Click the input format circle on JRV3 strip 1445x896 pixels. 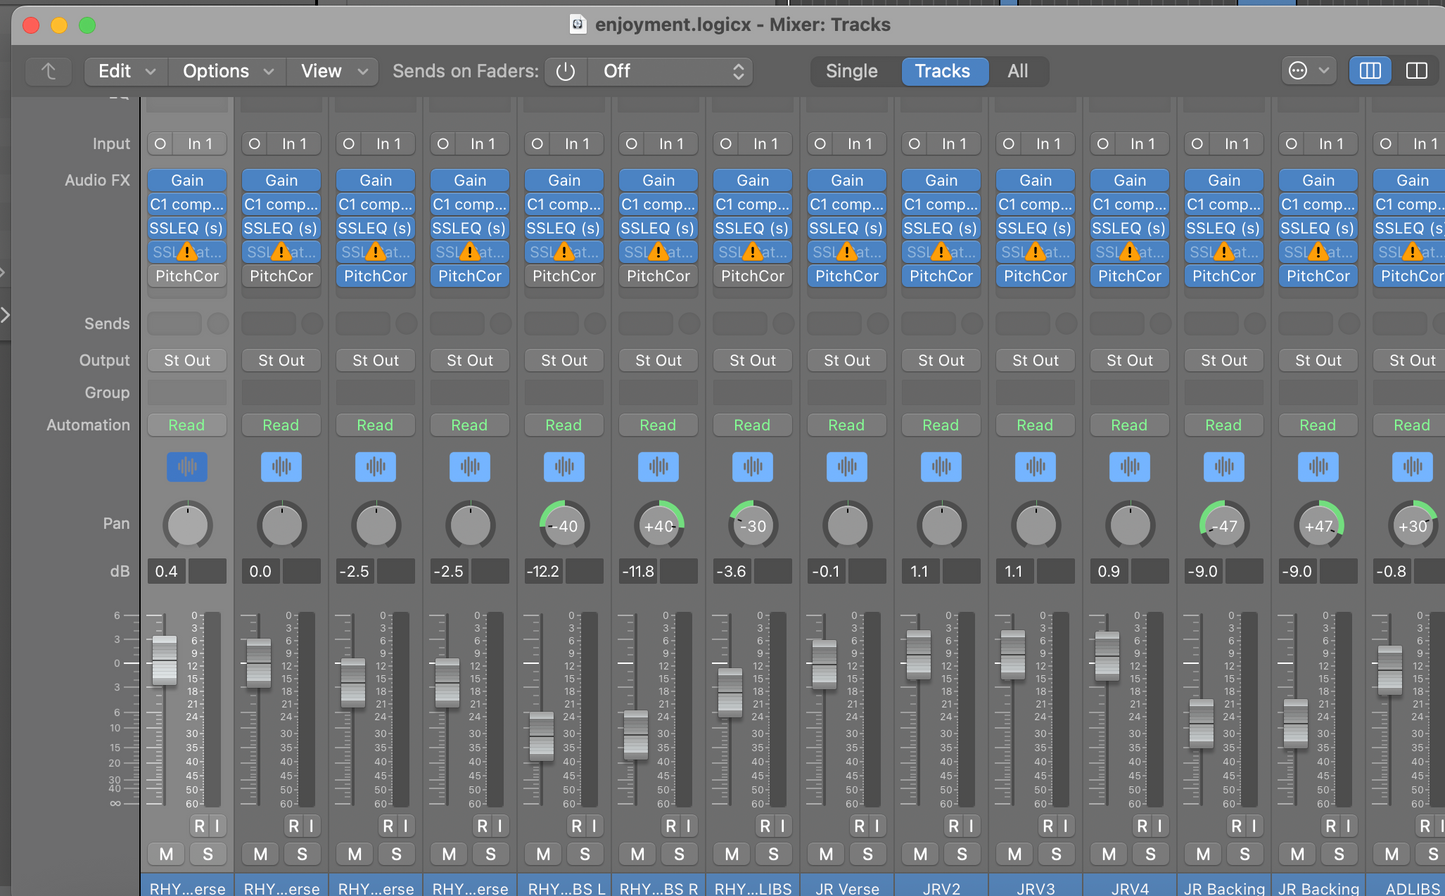(x=1008, y=144)
